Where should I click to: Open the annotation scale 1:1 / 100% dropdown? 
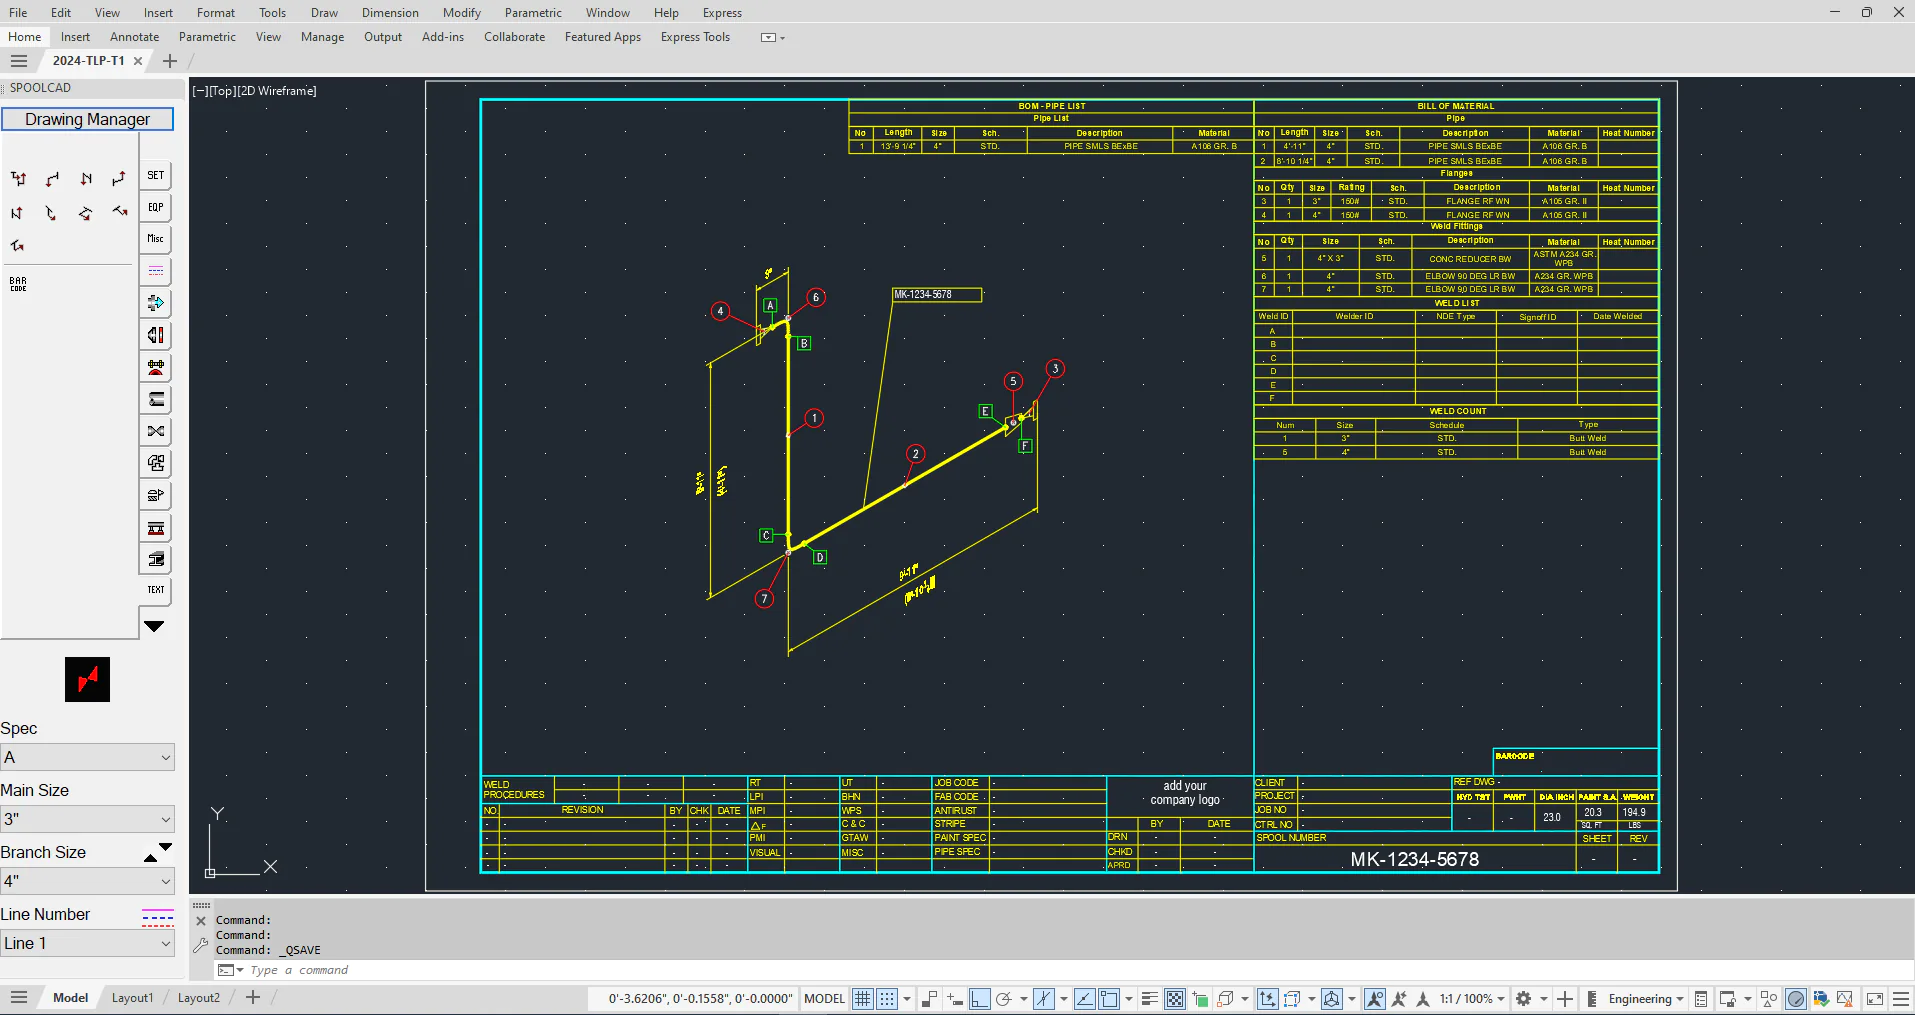tap(1472, 998)
